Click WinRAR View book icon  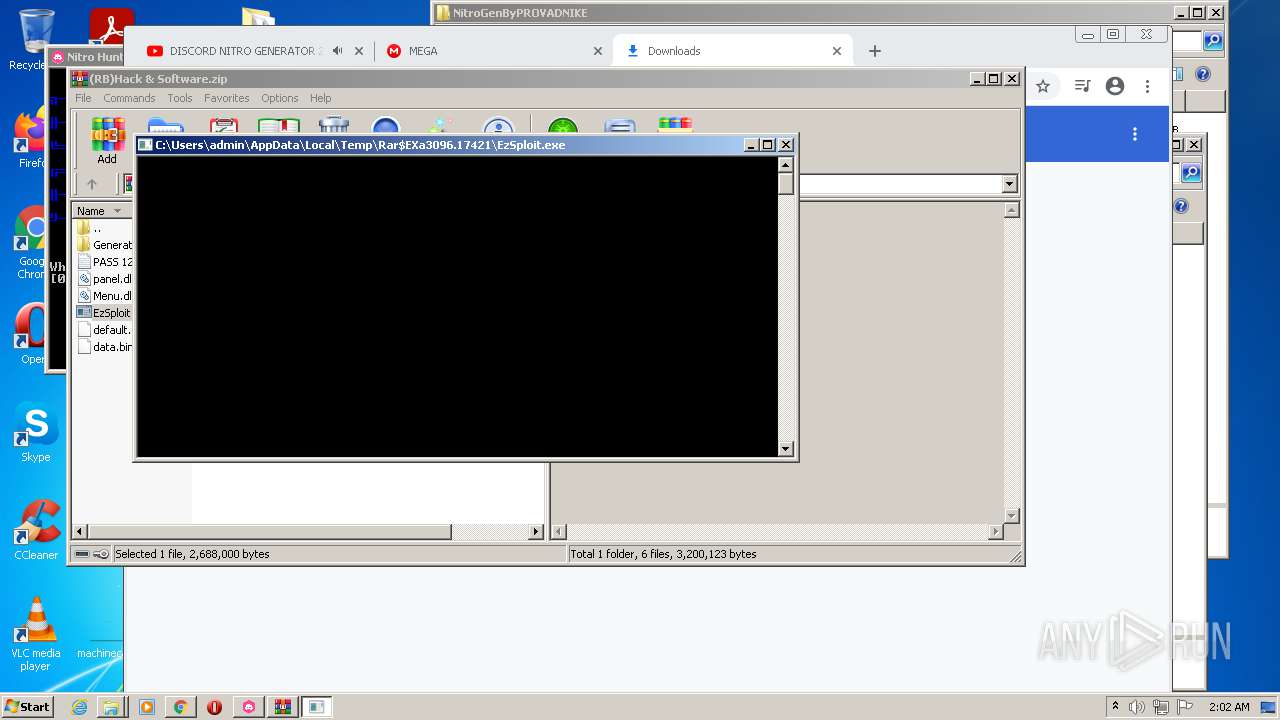click(x=279, y=127)
